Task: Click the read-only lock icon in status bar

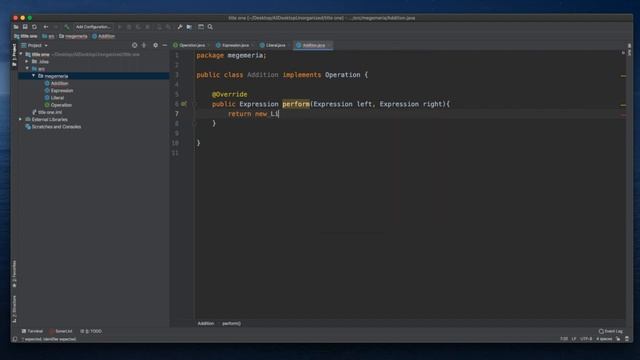Action: coord(618,339)
